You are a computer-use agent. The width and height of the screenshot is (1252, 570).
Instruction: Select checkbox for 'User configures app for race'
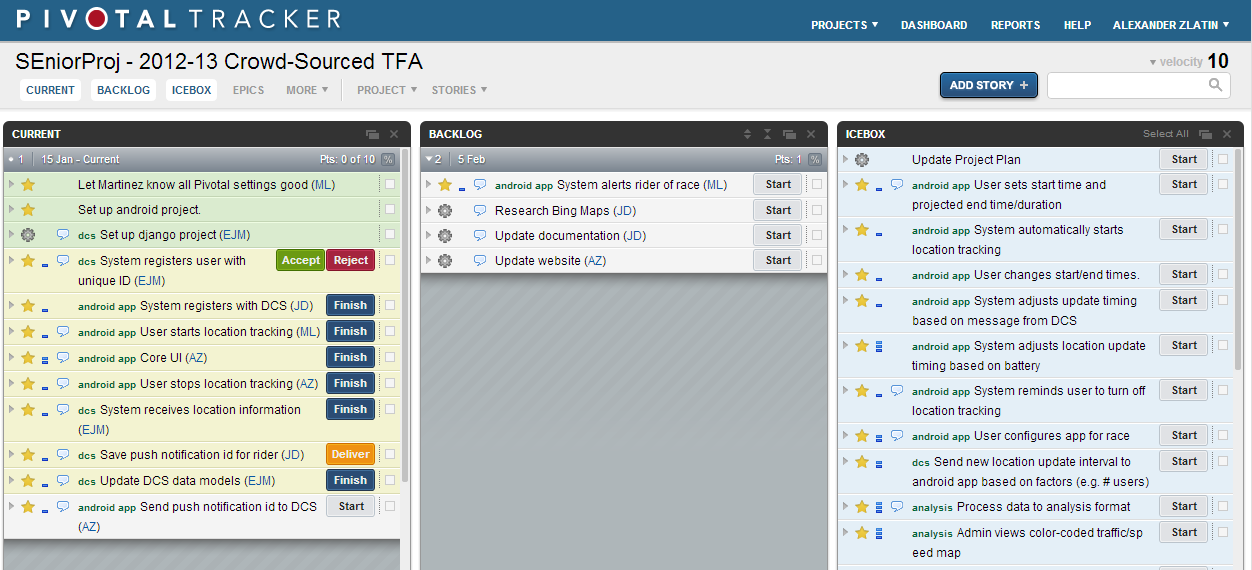1223,435
